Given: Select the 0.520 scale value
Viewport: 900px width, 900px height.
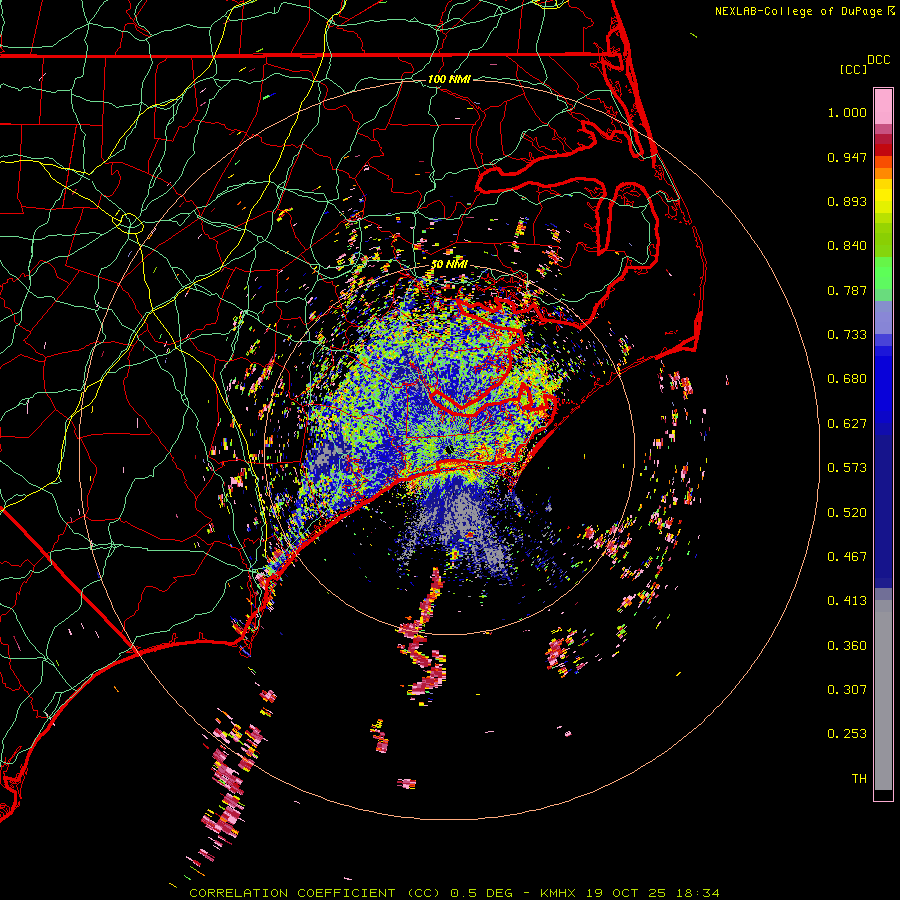Looking at the screenshot, I should pos(847,513).
